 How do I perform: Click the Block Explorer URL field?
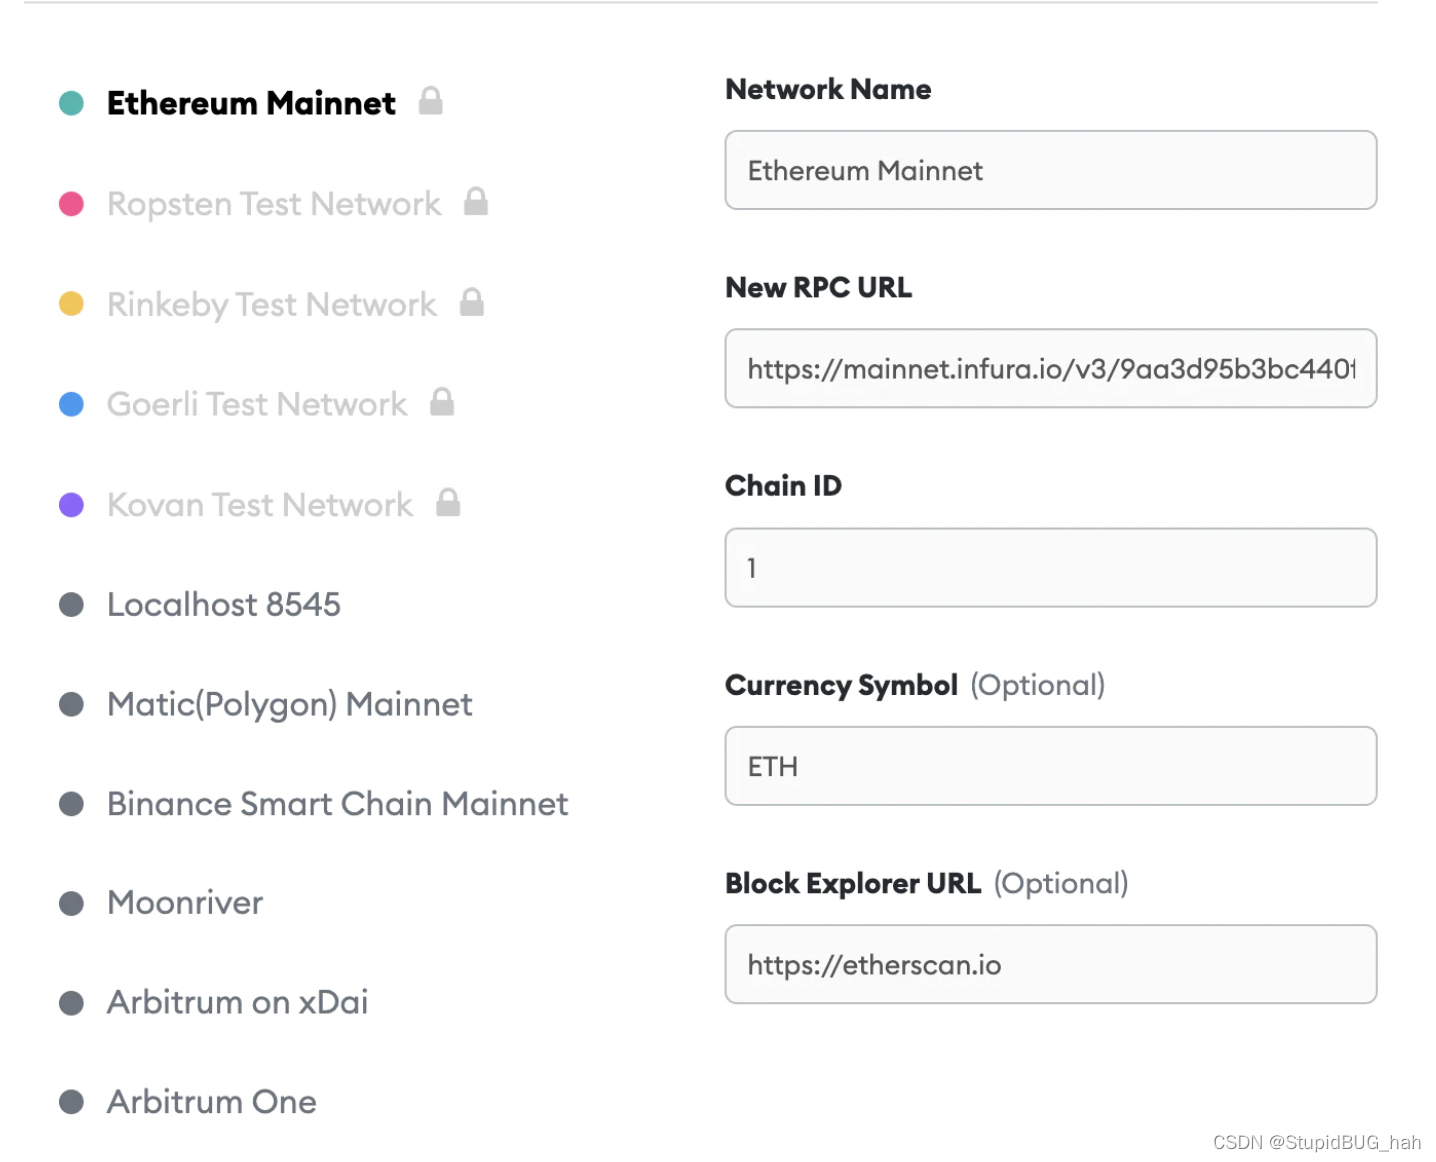(x=1050, y=963)
